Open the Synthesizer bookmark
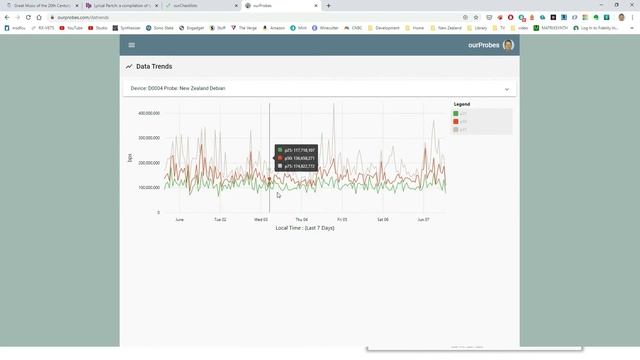The width and height of the screenshot is (640, 360). 127,28
